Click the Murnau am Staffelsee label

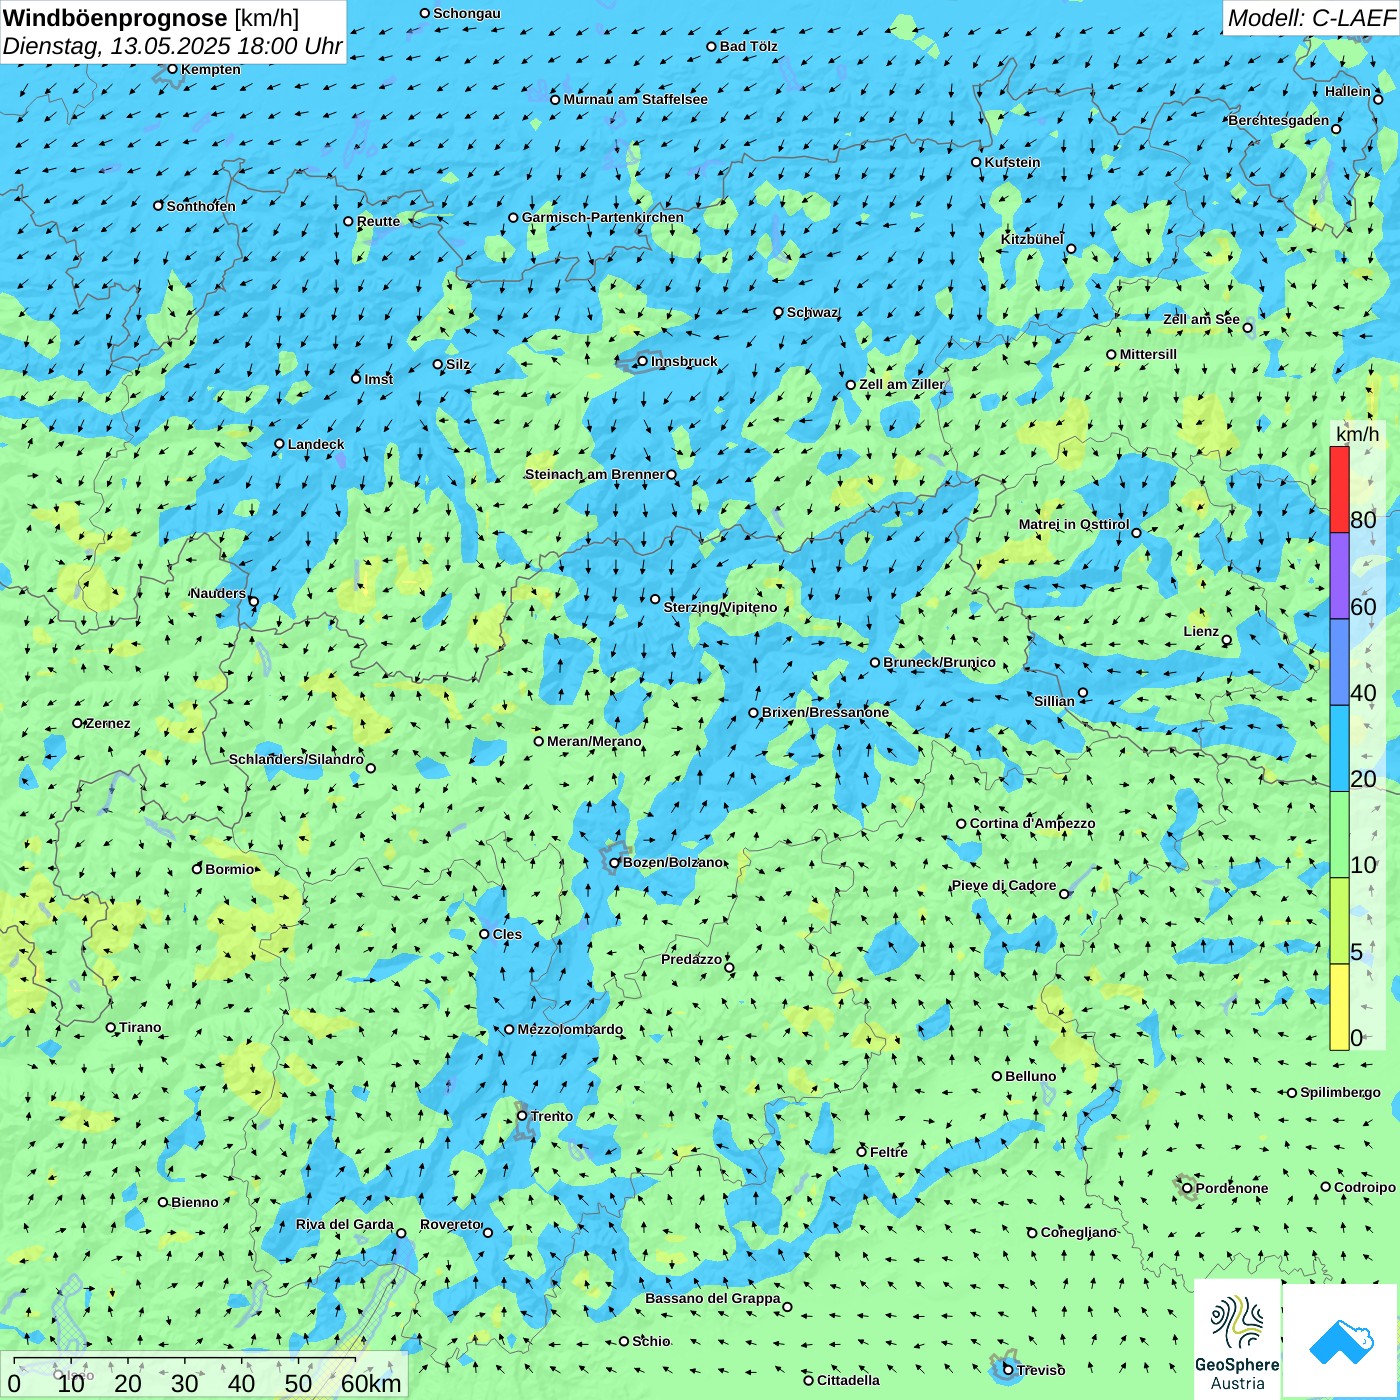point(635,99)
